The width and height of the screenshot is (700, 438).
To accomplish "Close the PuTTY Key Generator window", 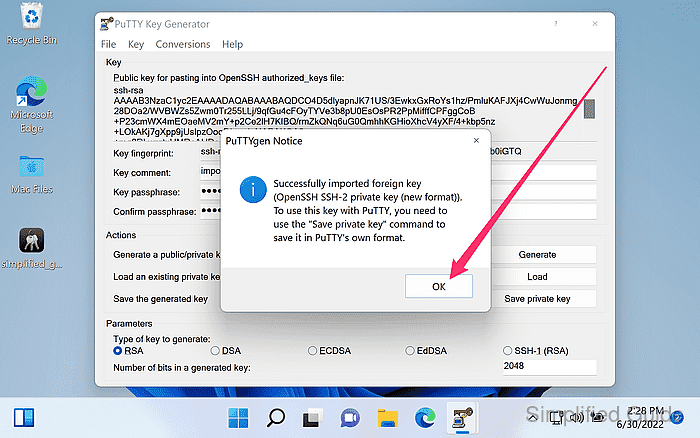I will coord(595,24).
